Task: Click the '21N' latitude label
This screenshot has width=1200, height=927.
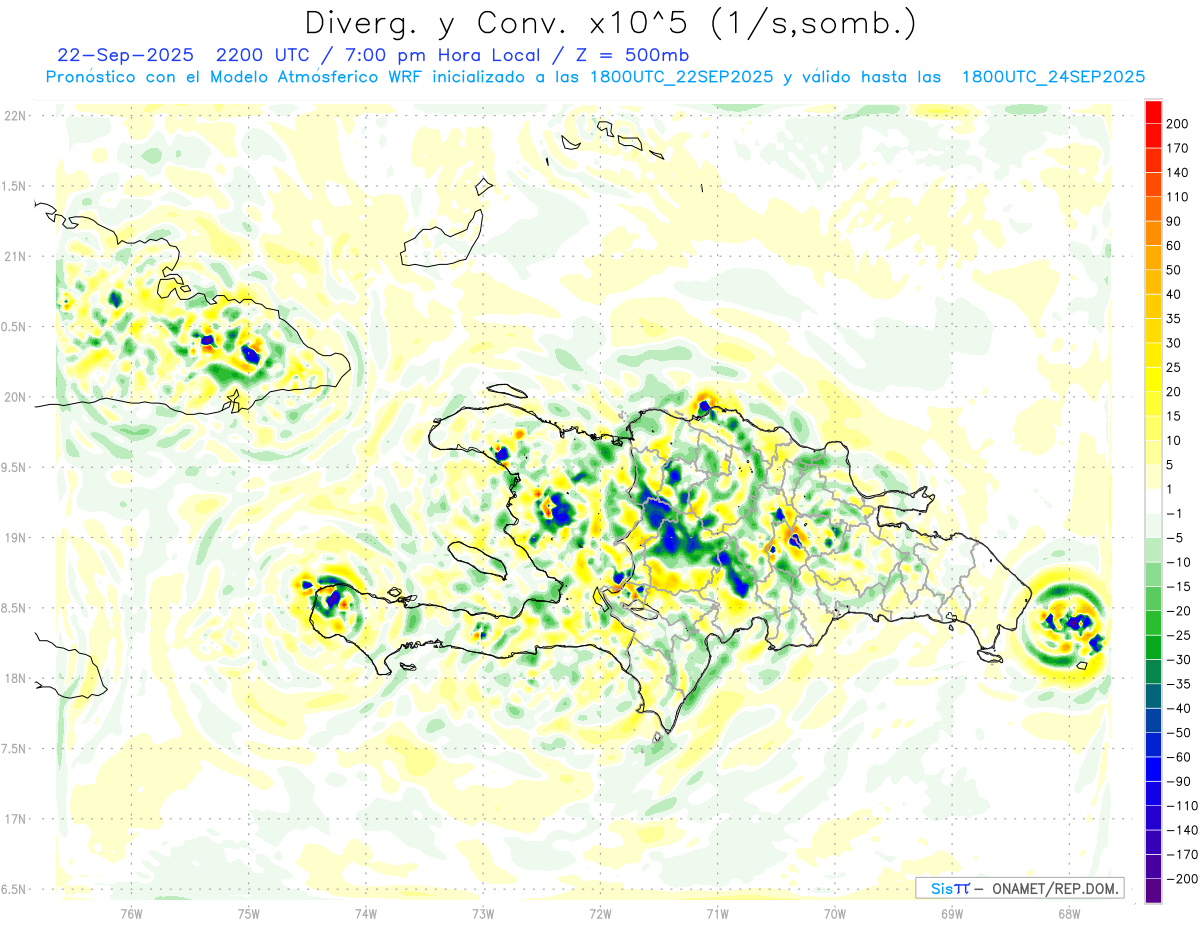Action: pyautogui.click(x=15, y=256)
